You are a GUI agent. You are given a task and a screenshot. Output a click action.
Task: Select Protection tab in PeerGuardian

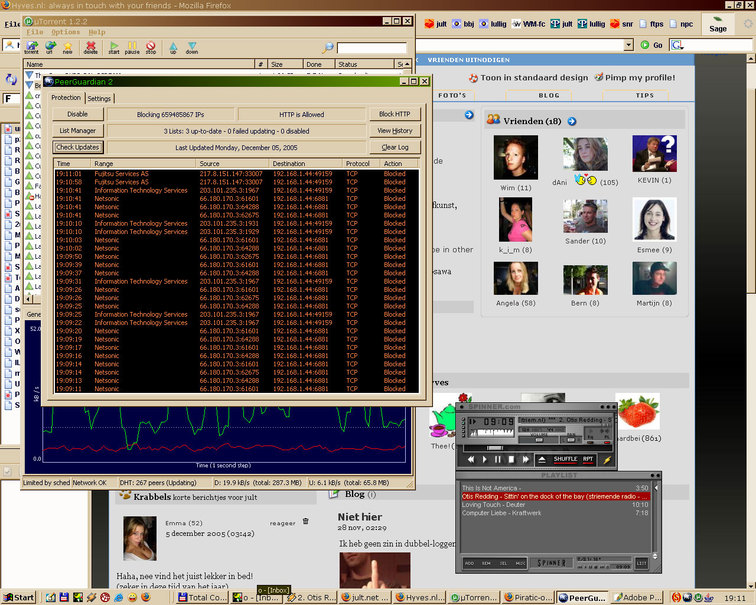click(x=66, y=97)
